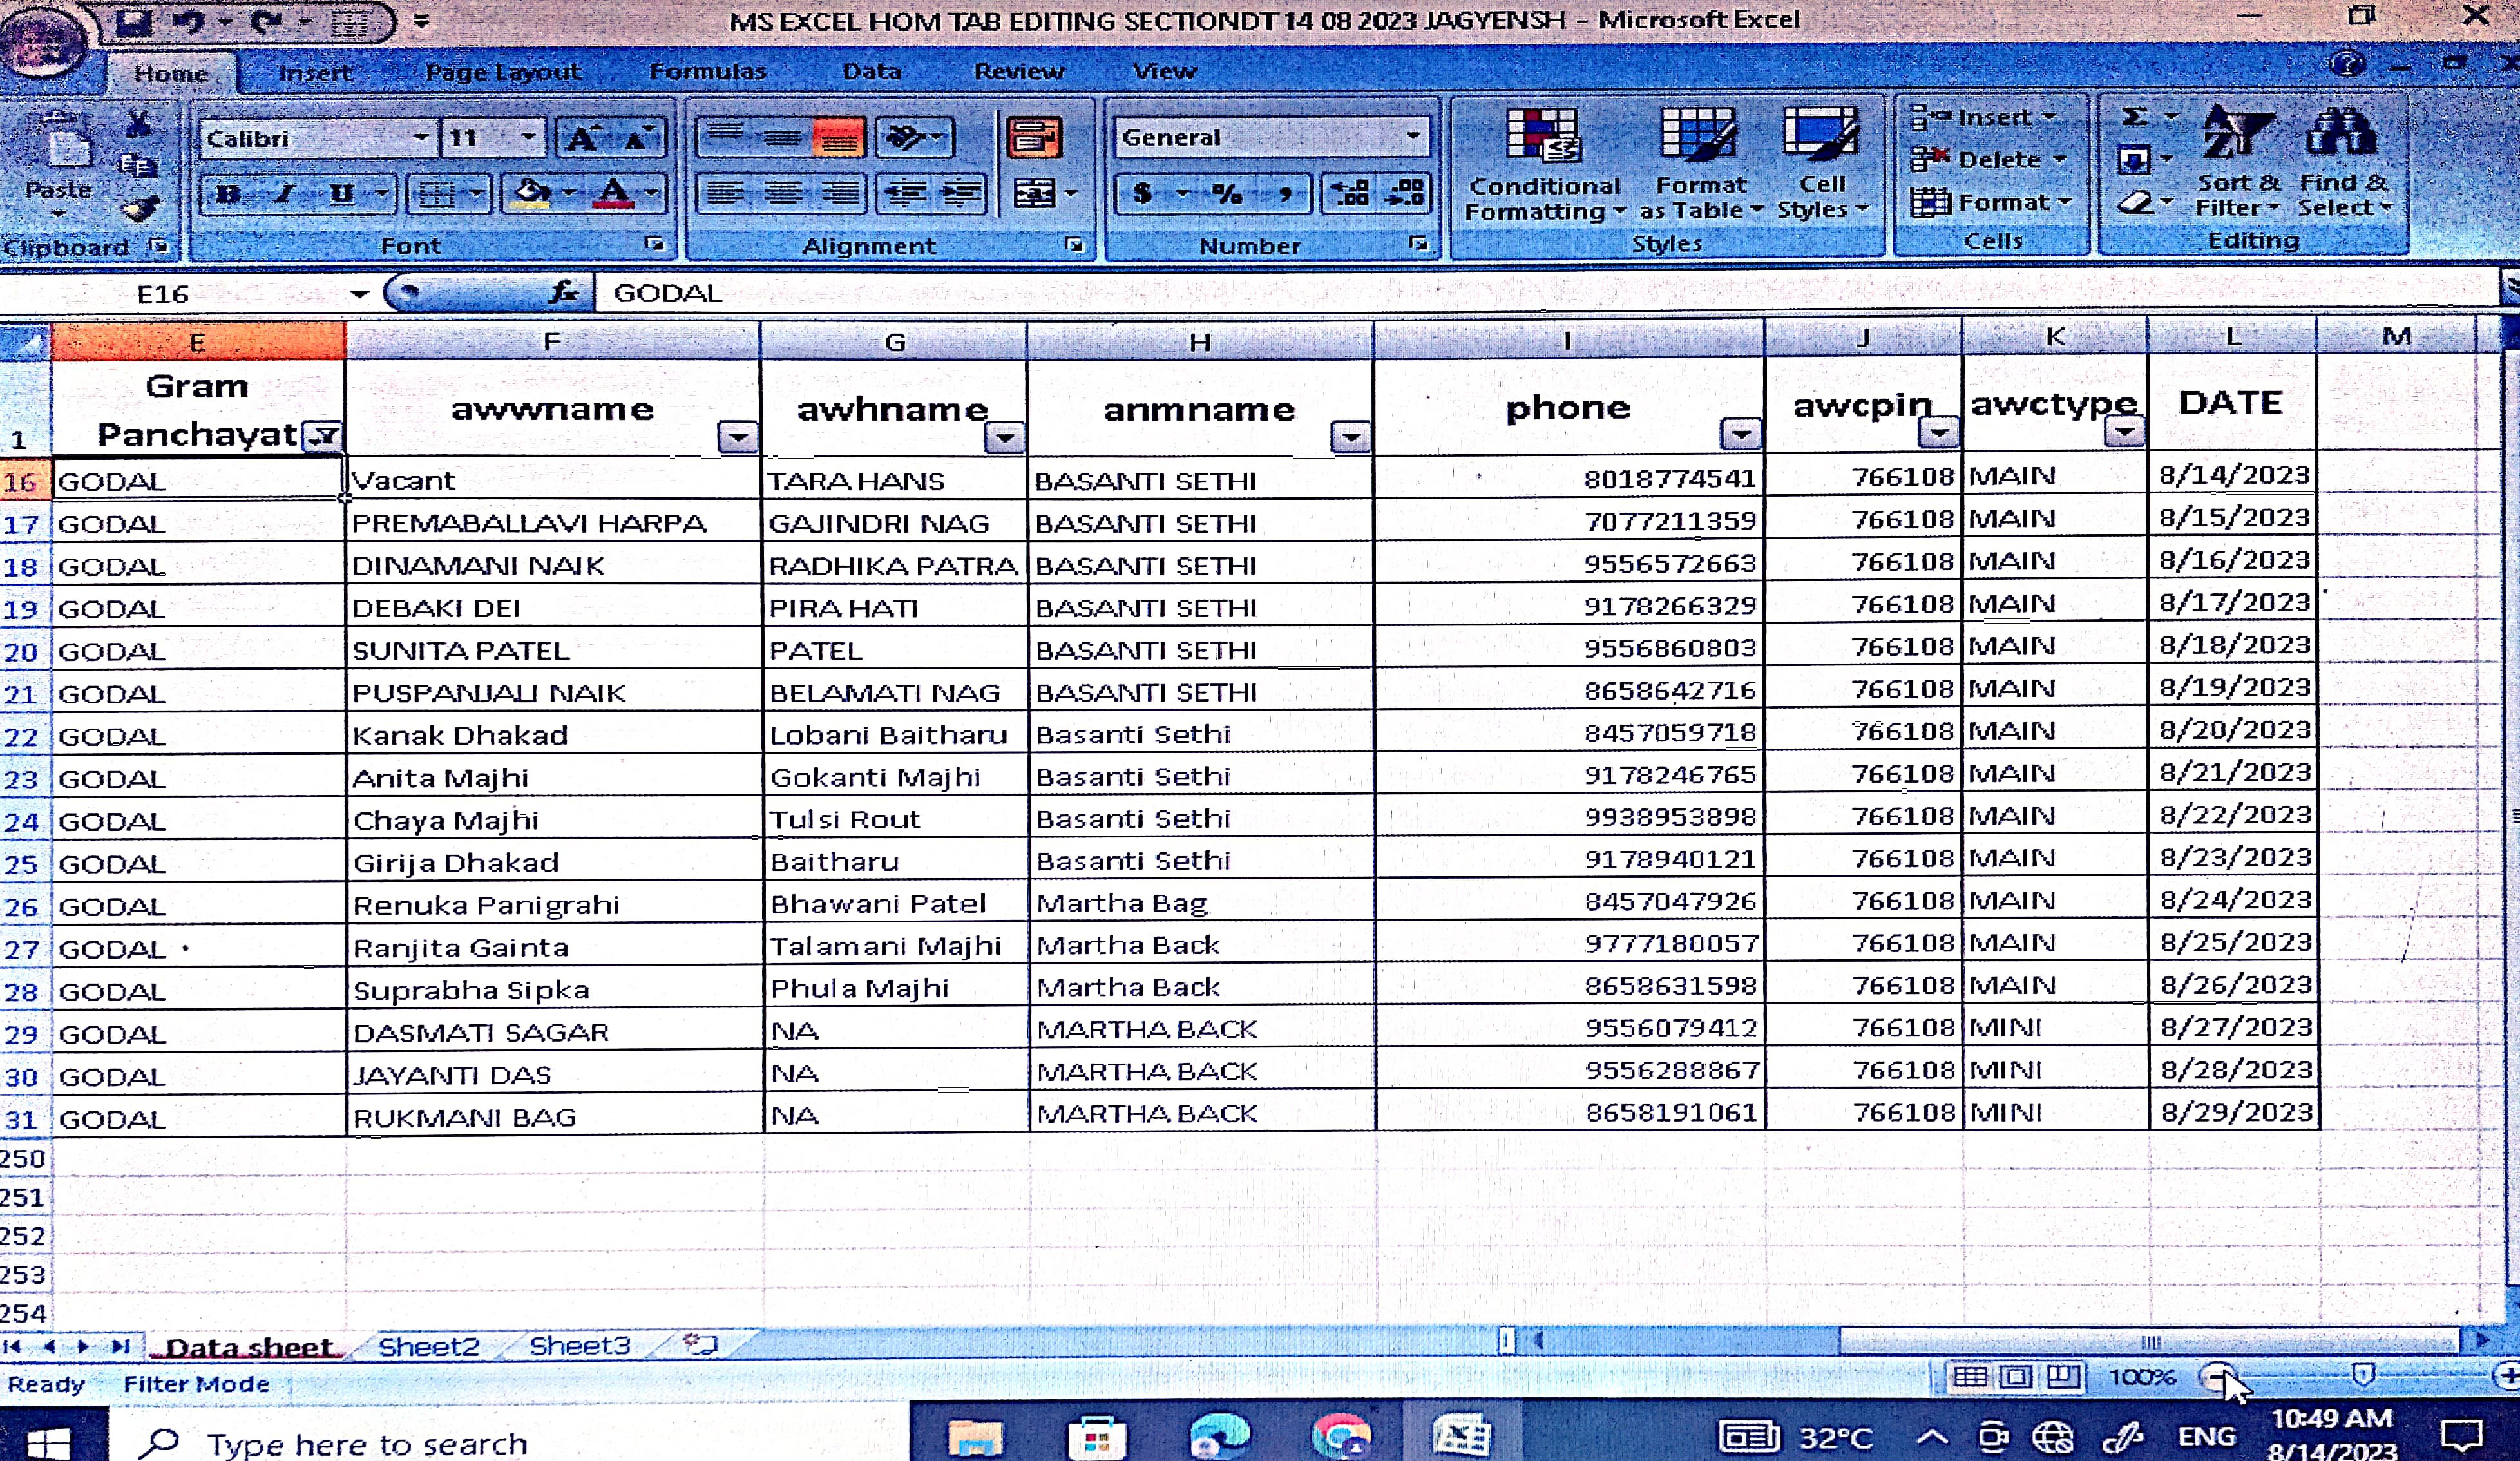Viewport: 2520px width, 1461px height.
Task: Open the awwname column filter dropdown
Action: point(738,437)
